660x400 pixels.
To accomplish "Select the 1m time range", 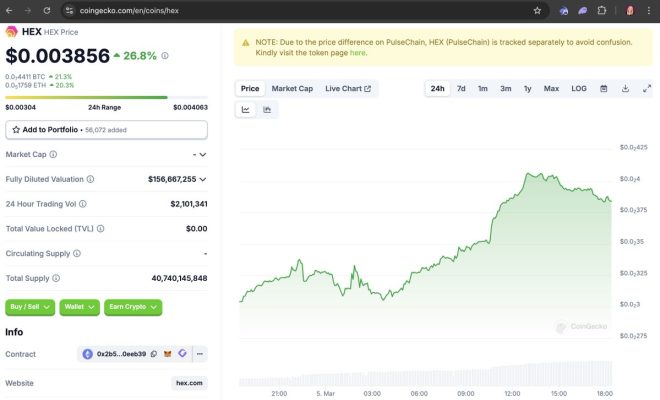I will pos(483,88).
